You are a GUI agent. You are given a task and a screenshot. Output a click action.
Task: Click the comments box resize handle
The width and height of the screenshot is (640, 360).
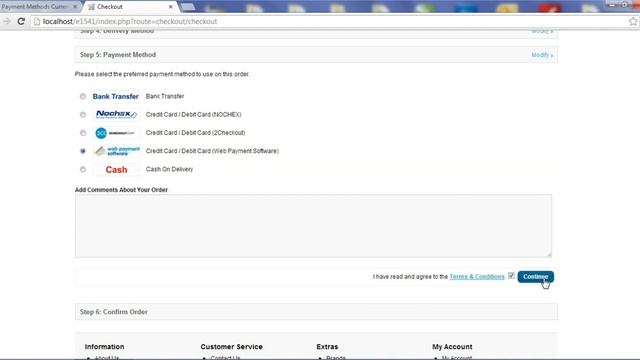[549, 255]
